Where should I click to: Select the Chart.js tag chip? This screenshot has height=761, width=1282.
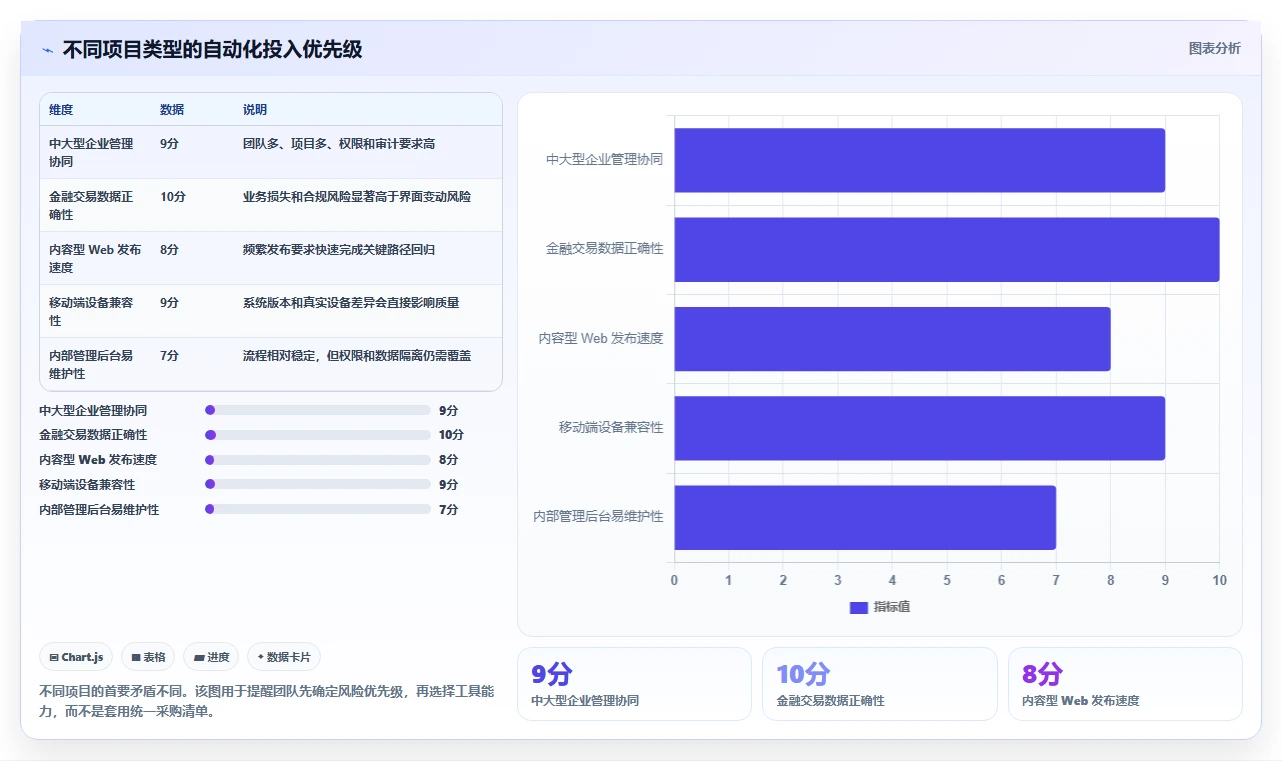[x=77, y=657]
